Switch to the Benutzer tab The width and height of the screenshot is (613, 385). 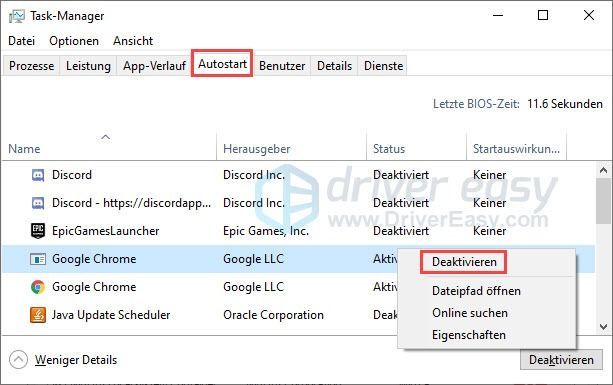coord(282,66)
